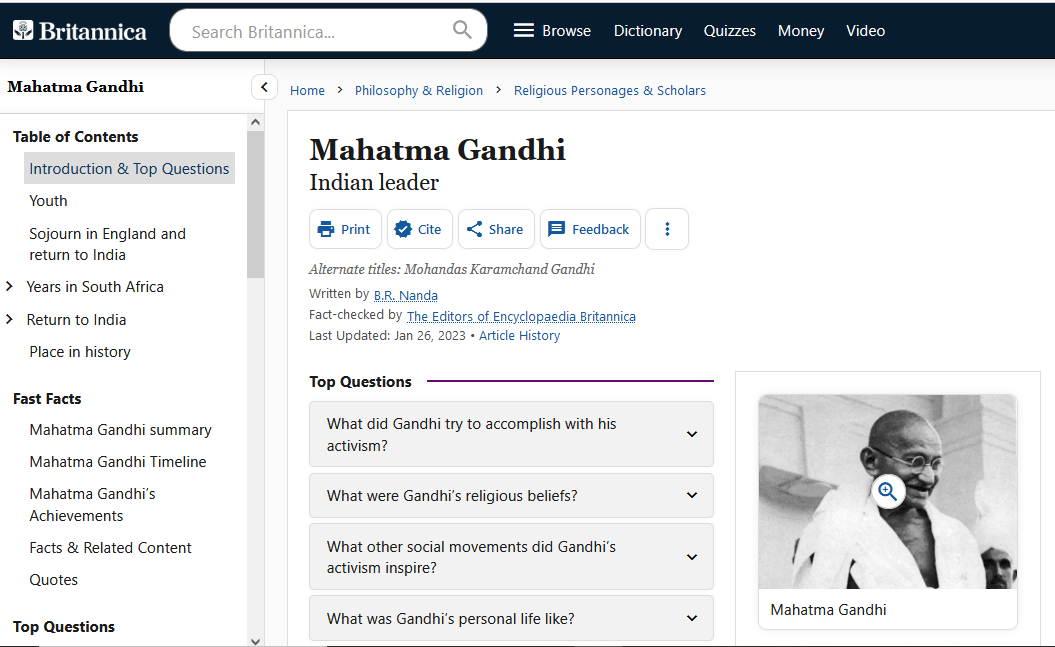Open Mahatma Gandhi's Achievements
The image size is (1055, 647).
[92, 504]
